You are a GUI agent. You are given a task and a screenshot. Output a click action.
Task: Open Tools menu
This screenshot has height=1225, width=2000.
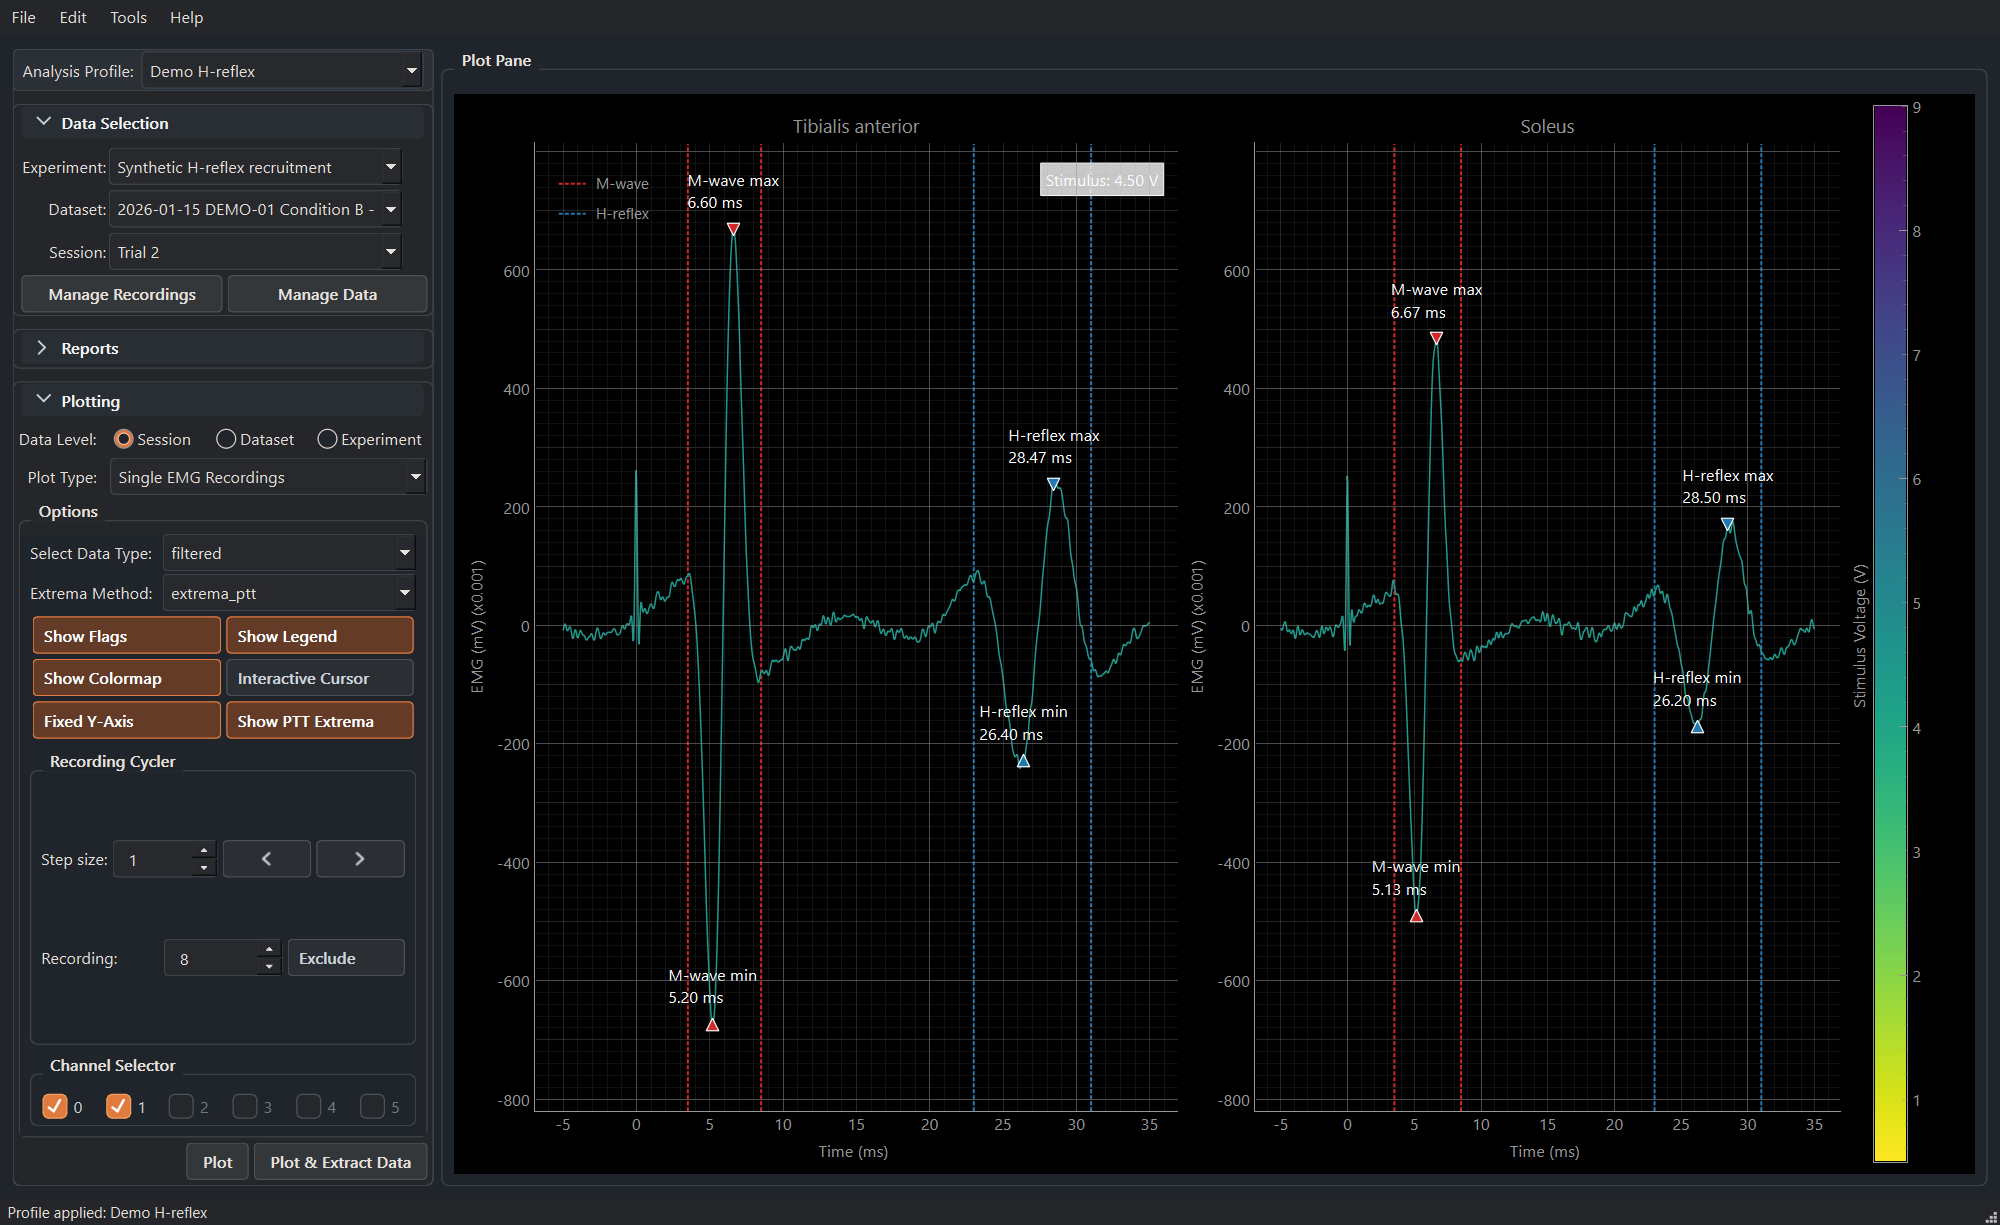128,17
